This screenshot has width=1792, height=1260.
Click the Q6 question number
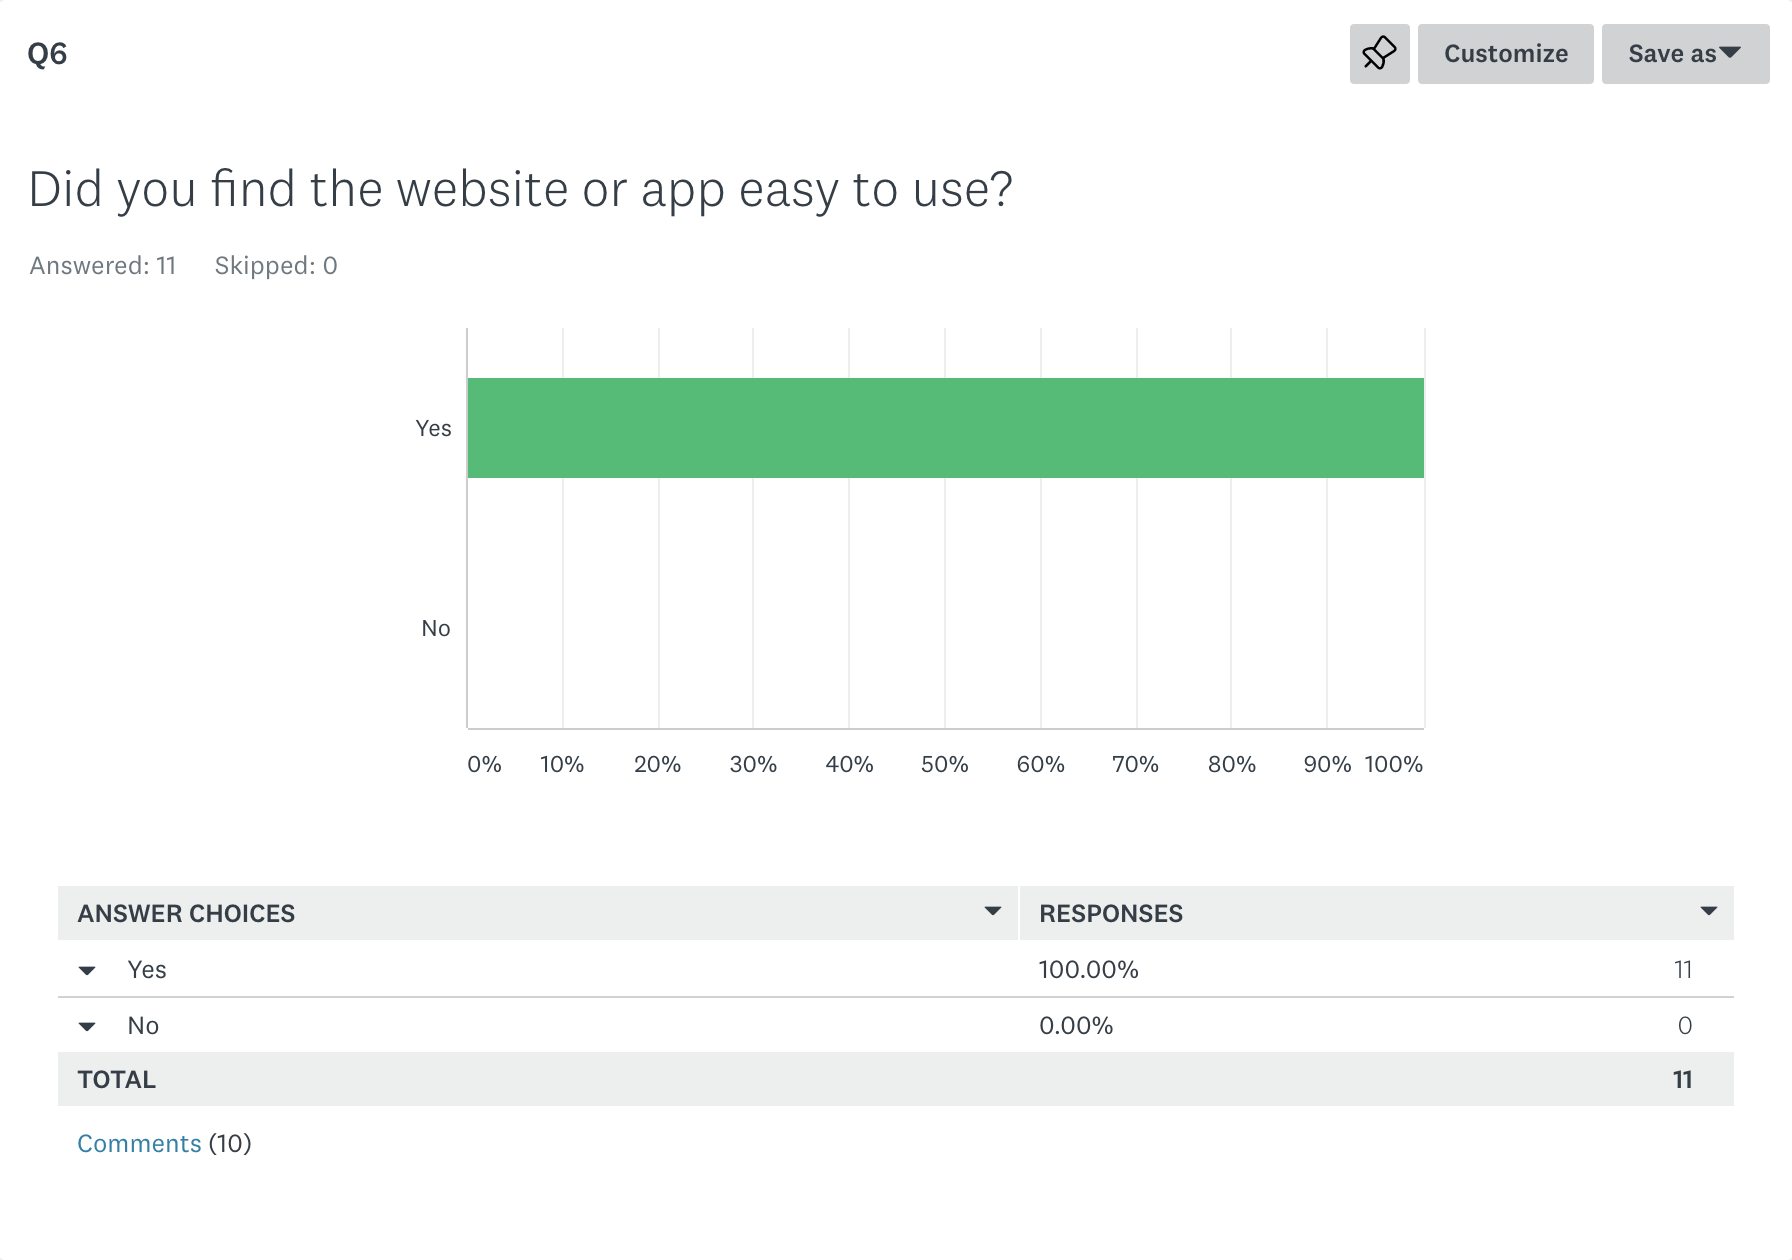click(47, 54)
